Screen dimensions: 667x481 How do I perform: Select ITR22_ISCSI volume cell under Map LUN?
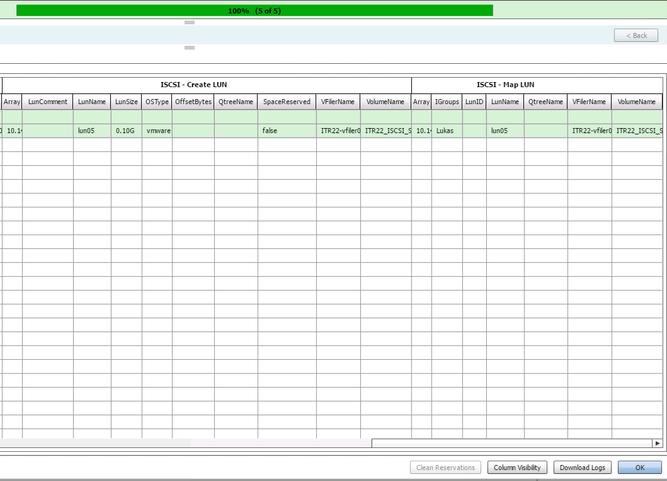(x=637, y=131)
